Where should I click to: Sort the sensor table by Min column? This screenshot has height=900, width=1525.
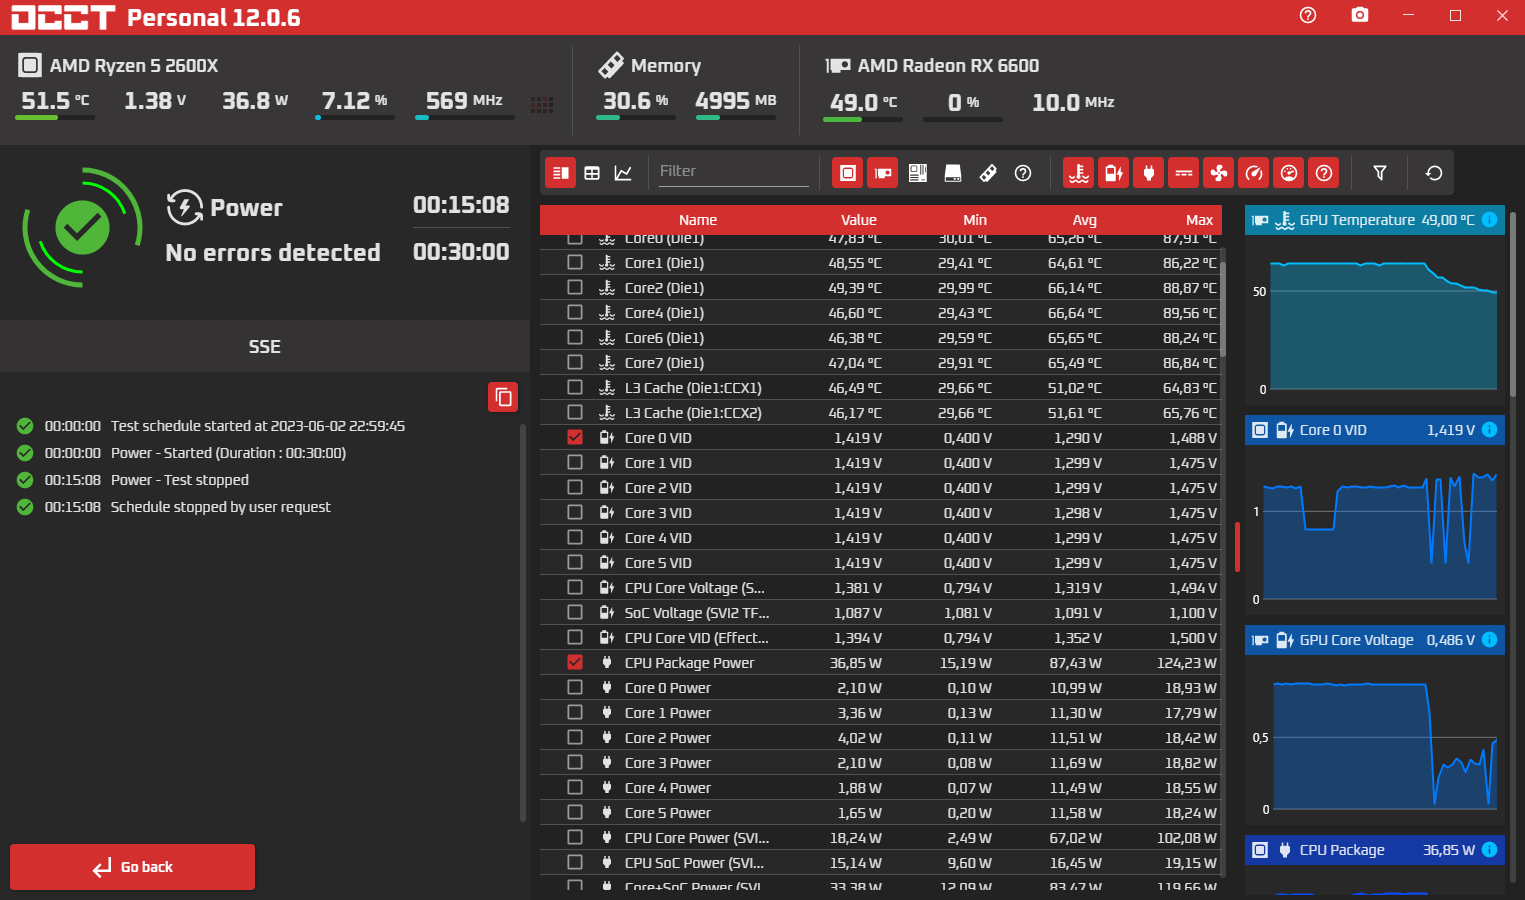975,220
